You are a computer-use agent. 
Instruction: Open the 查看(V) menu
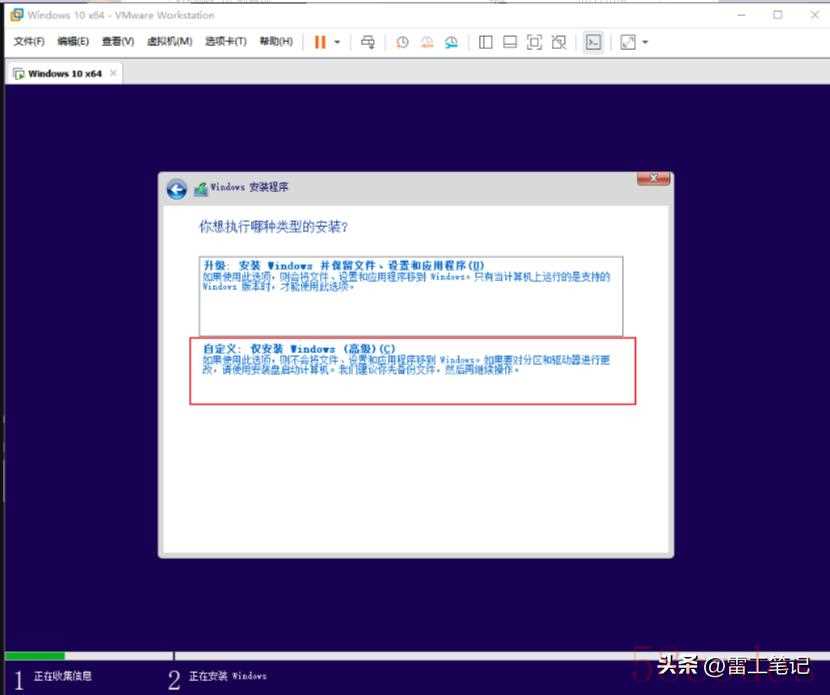(117, 42)
